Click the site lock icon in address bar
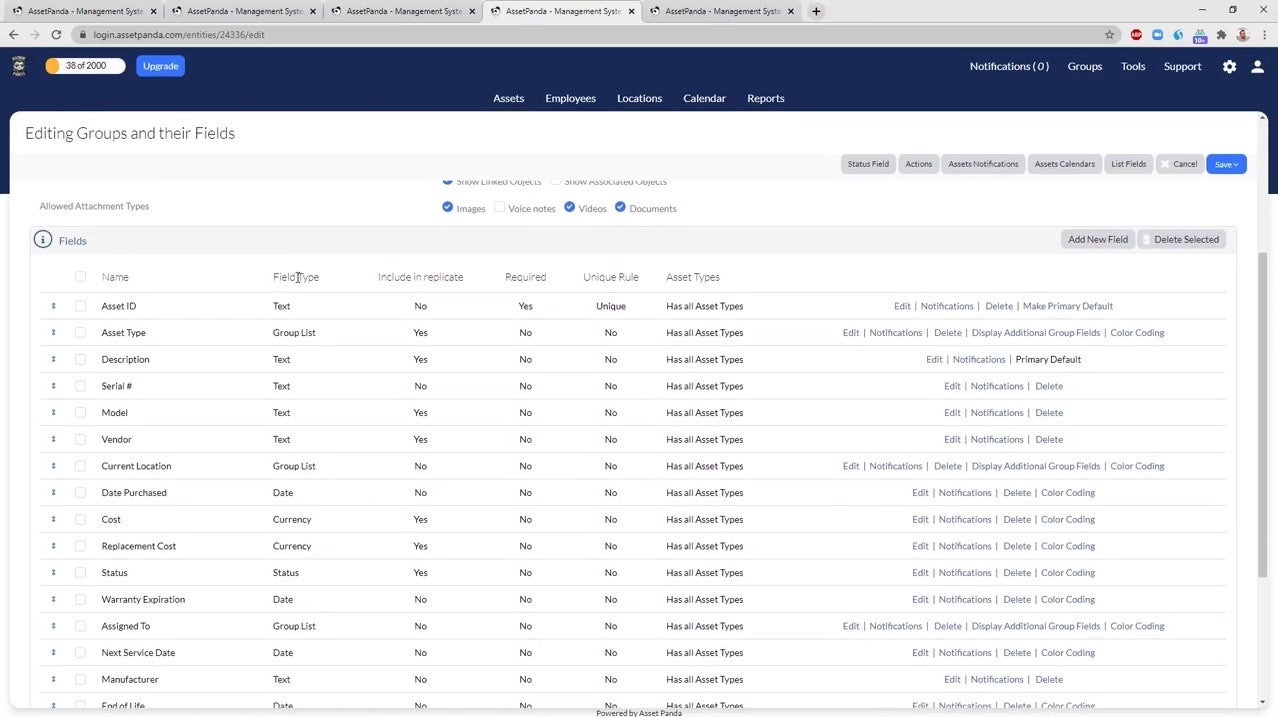This screenshot has width=1278, height=717. pyautogui.click(x=82, y=34)
